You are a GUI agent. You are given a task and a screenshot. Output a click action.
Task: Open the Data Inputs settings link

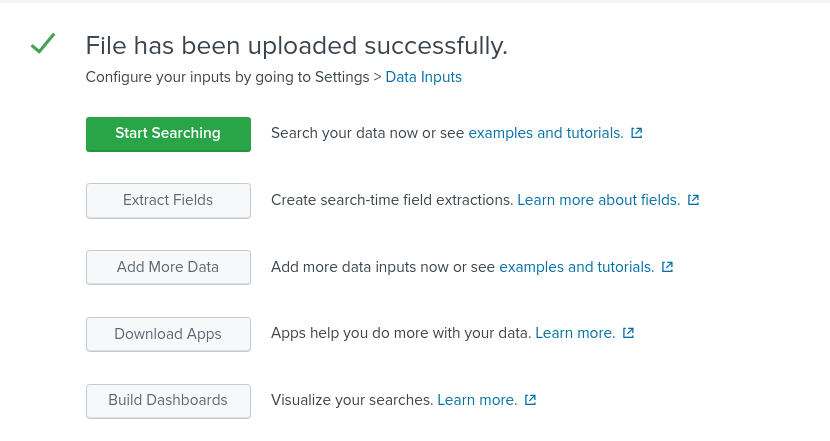coord(423,77)
